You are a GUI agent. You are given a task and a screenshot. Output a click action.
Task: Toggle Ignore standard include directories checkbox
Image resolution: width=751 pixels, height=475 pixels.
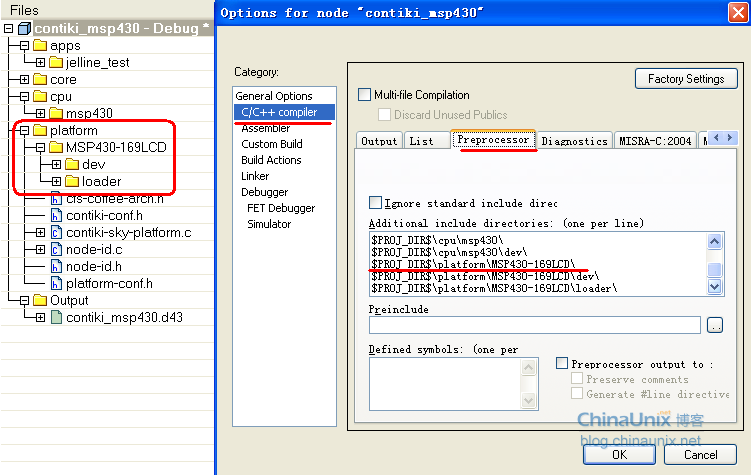pos(376,202)
